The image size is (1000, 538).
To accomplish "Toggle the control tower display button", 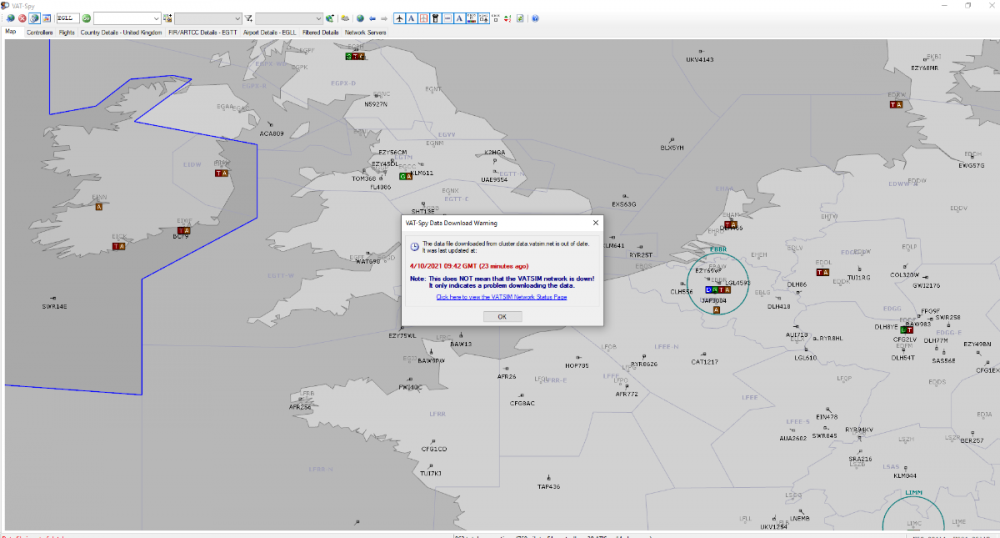I will [435, 18].
